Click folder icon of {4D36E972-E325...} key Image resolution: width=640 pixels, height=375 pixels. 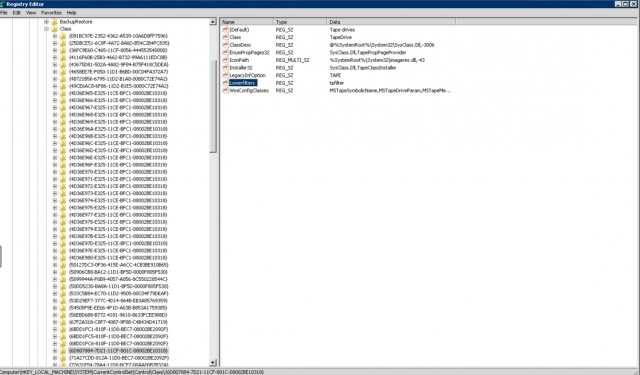click(63, 186)
